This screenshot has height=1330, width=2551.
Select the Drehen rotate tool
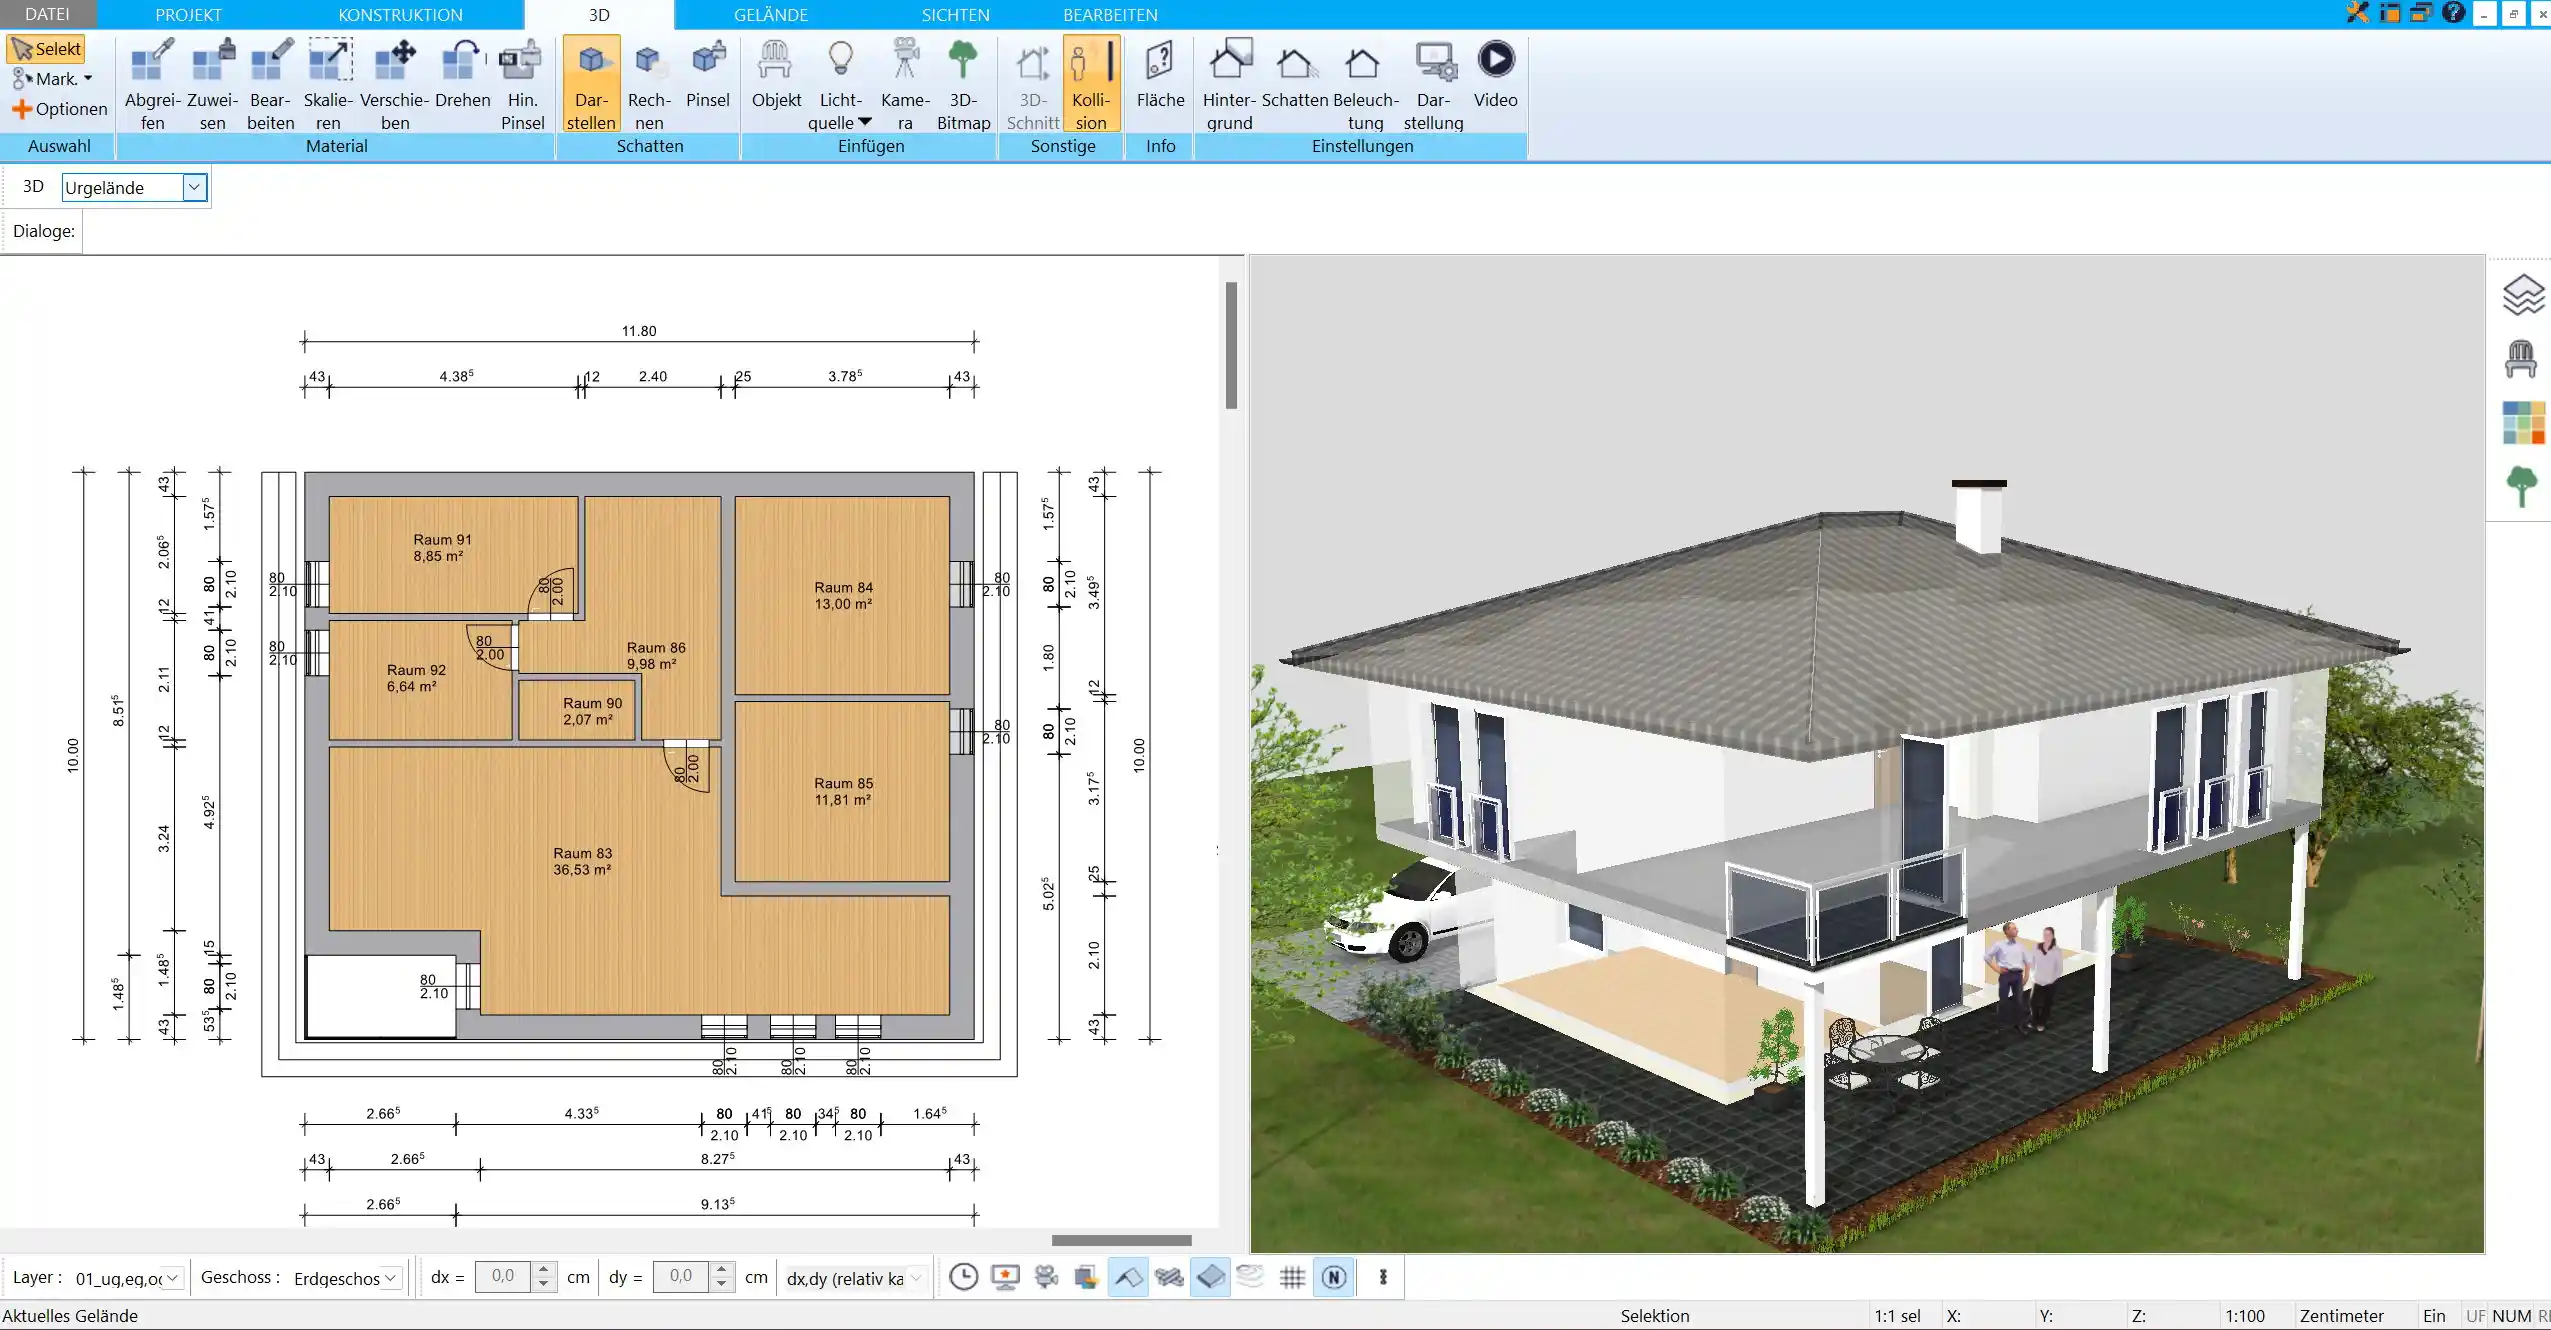[463, 74]
